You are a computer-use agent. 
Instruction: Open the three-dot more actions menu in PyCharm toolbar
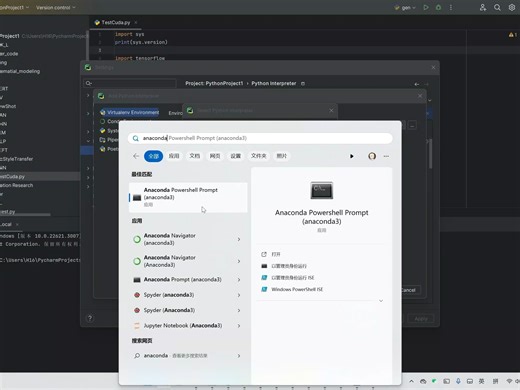[x=451, y=7]
